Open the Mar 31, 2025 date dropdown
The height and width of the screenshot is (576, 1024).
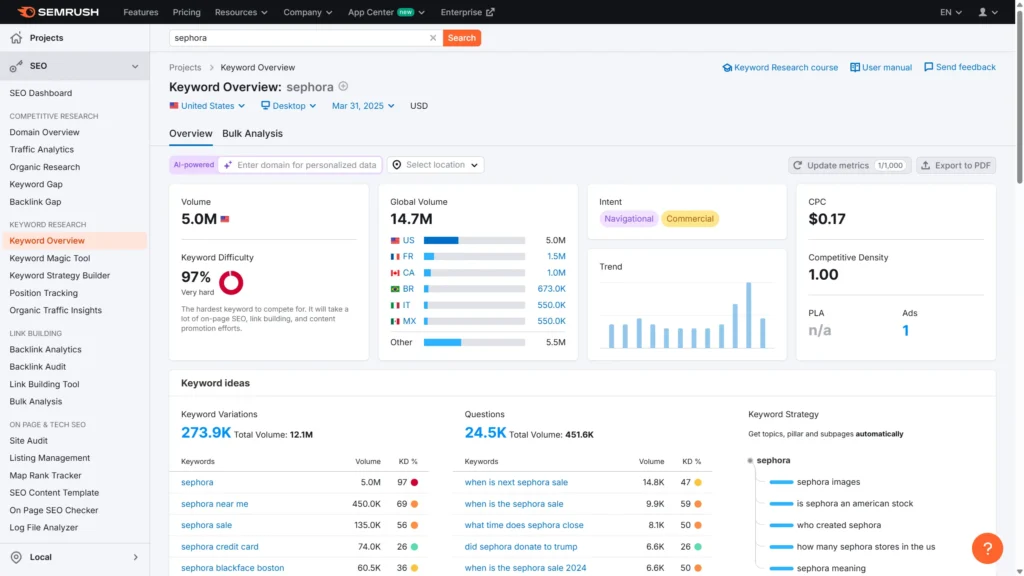click(363, 105)
